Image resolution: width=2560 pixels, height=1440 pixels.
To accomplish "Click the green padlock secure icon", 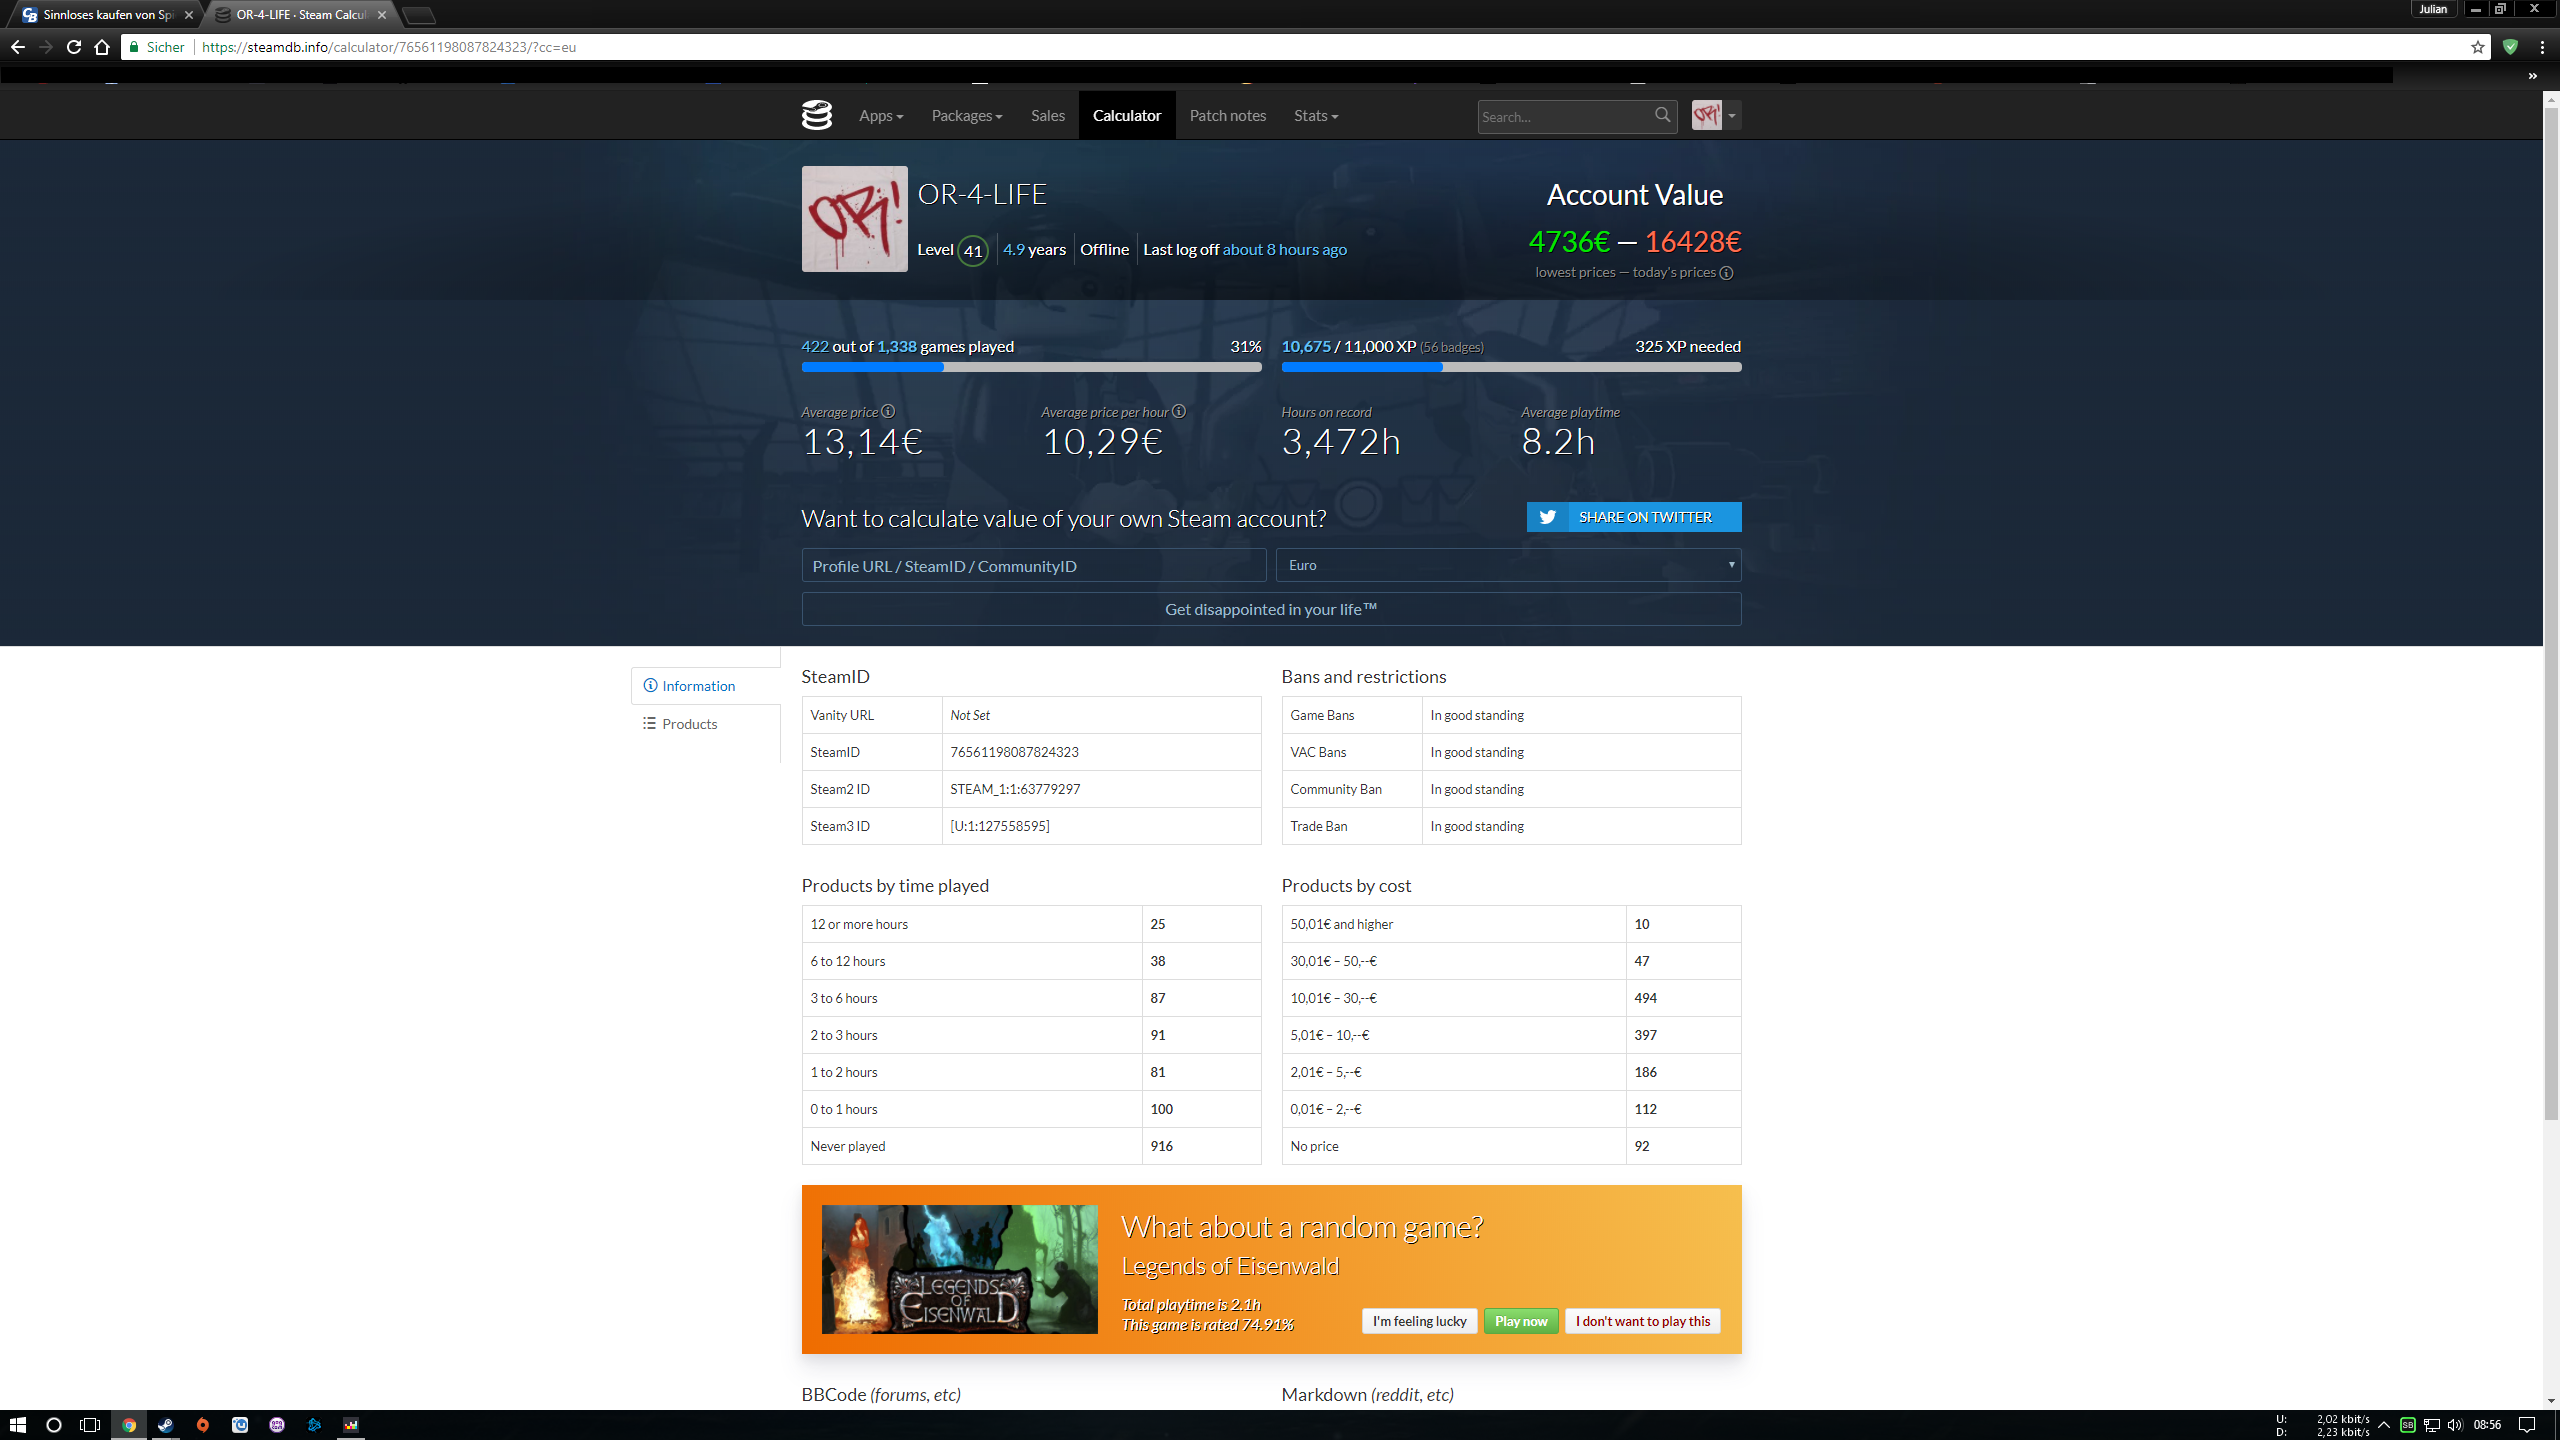I will (134, 47).
